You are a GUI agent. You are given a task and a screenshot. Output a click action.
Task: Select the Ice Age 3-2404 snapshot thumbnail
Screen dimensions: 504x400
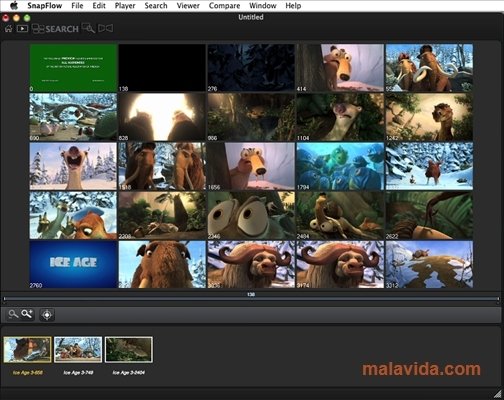(x=129, y=349)
